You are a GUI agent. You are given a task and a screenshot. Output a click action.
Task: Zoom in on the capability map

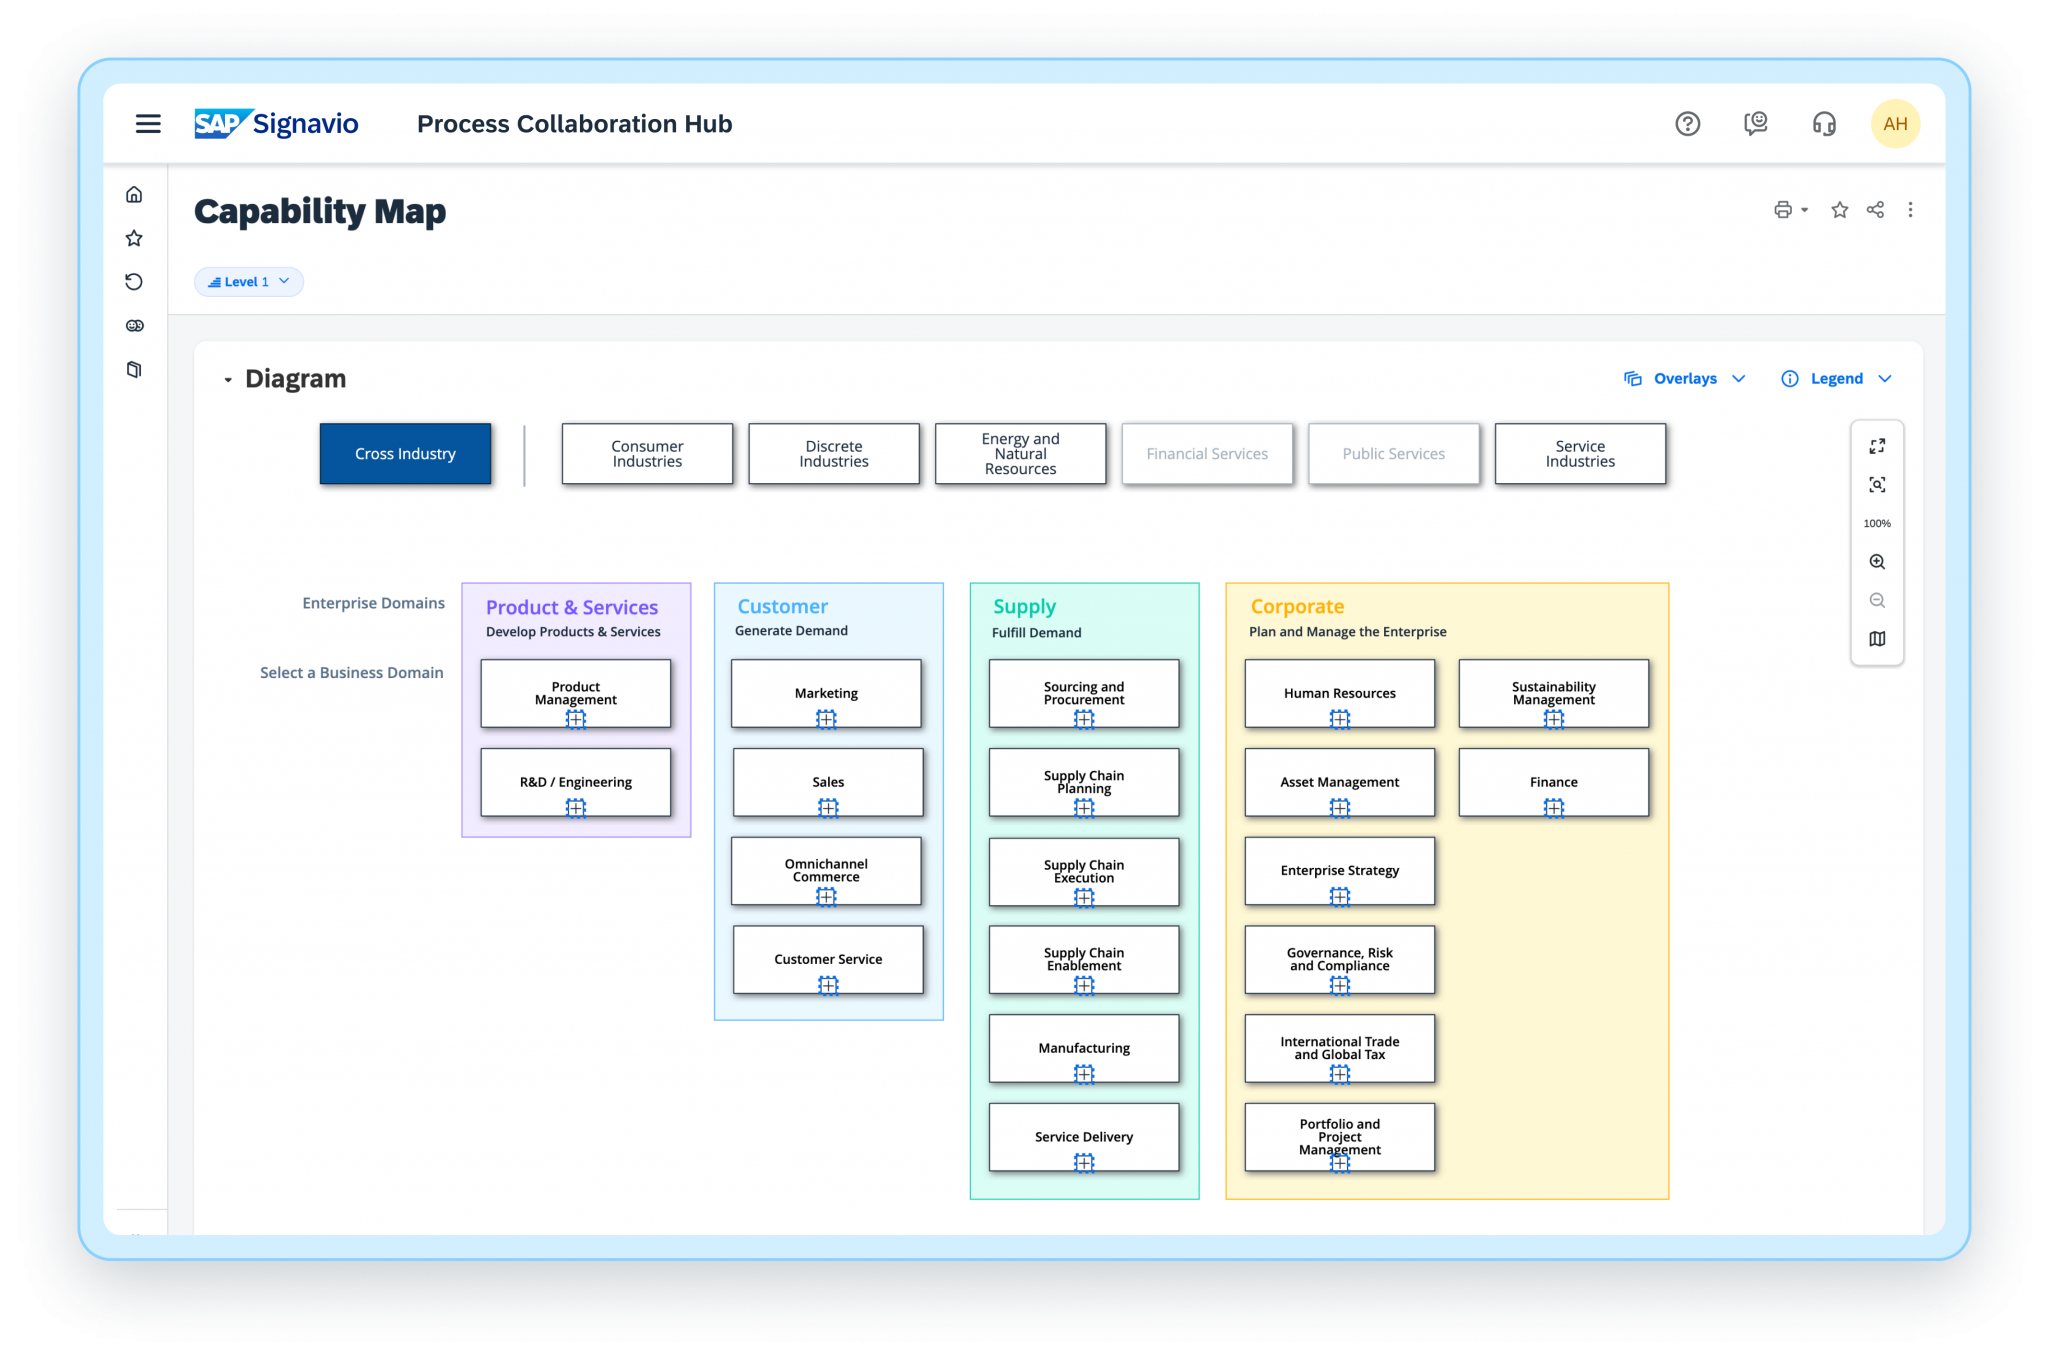(x=1877, y=561)
